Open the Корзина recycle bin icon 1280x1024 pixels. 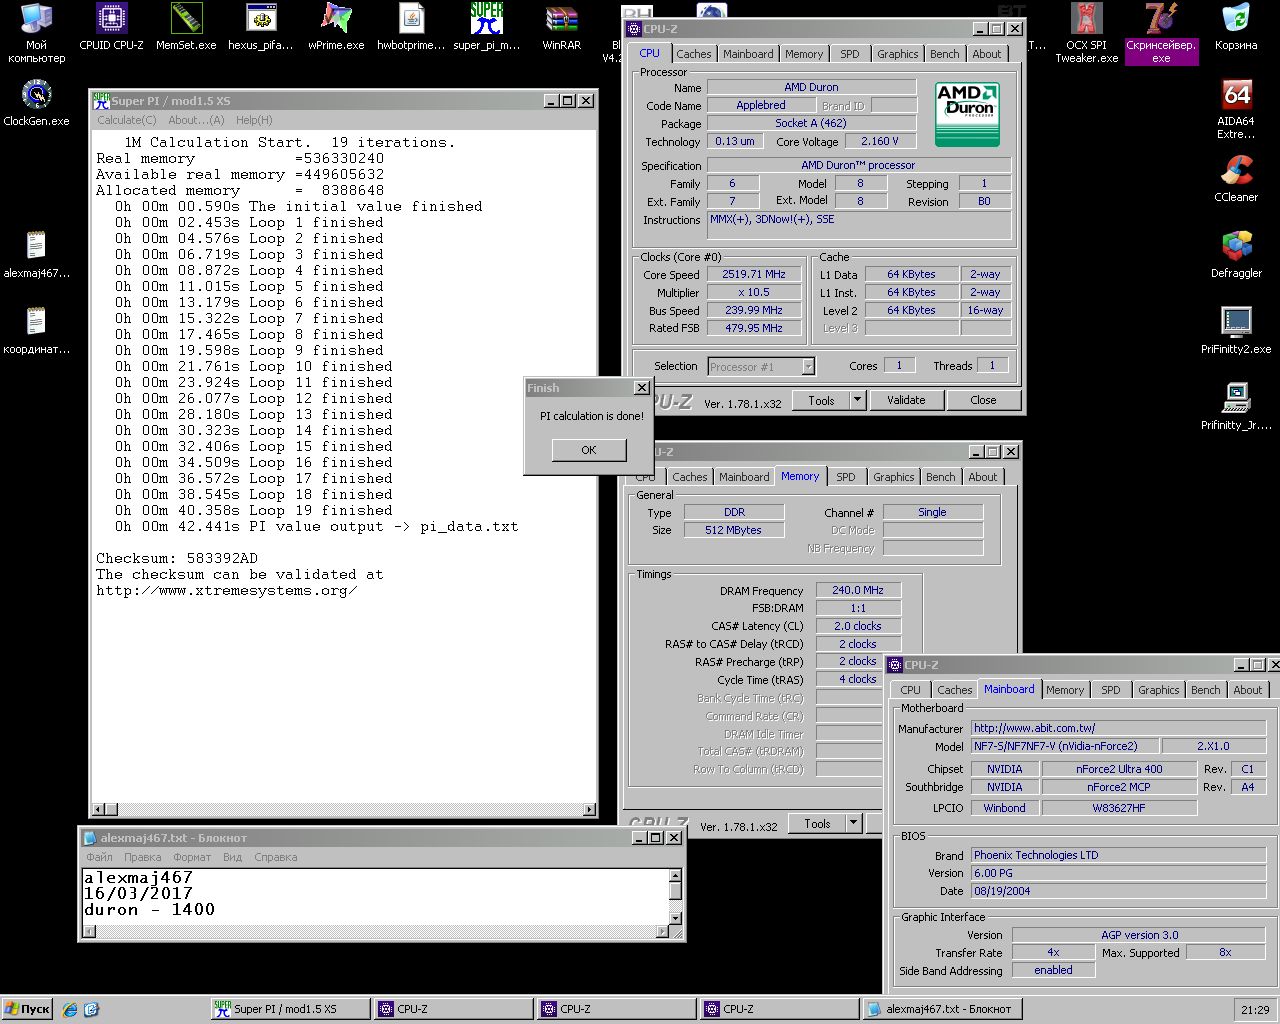pos(1236,27)
